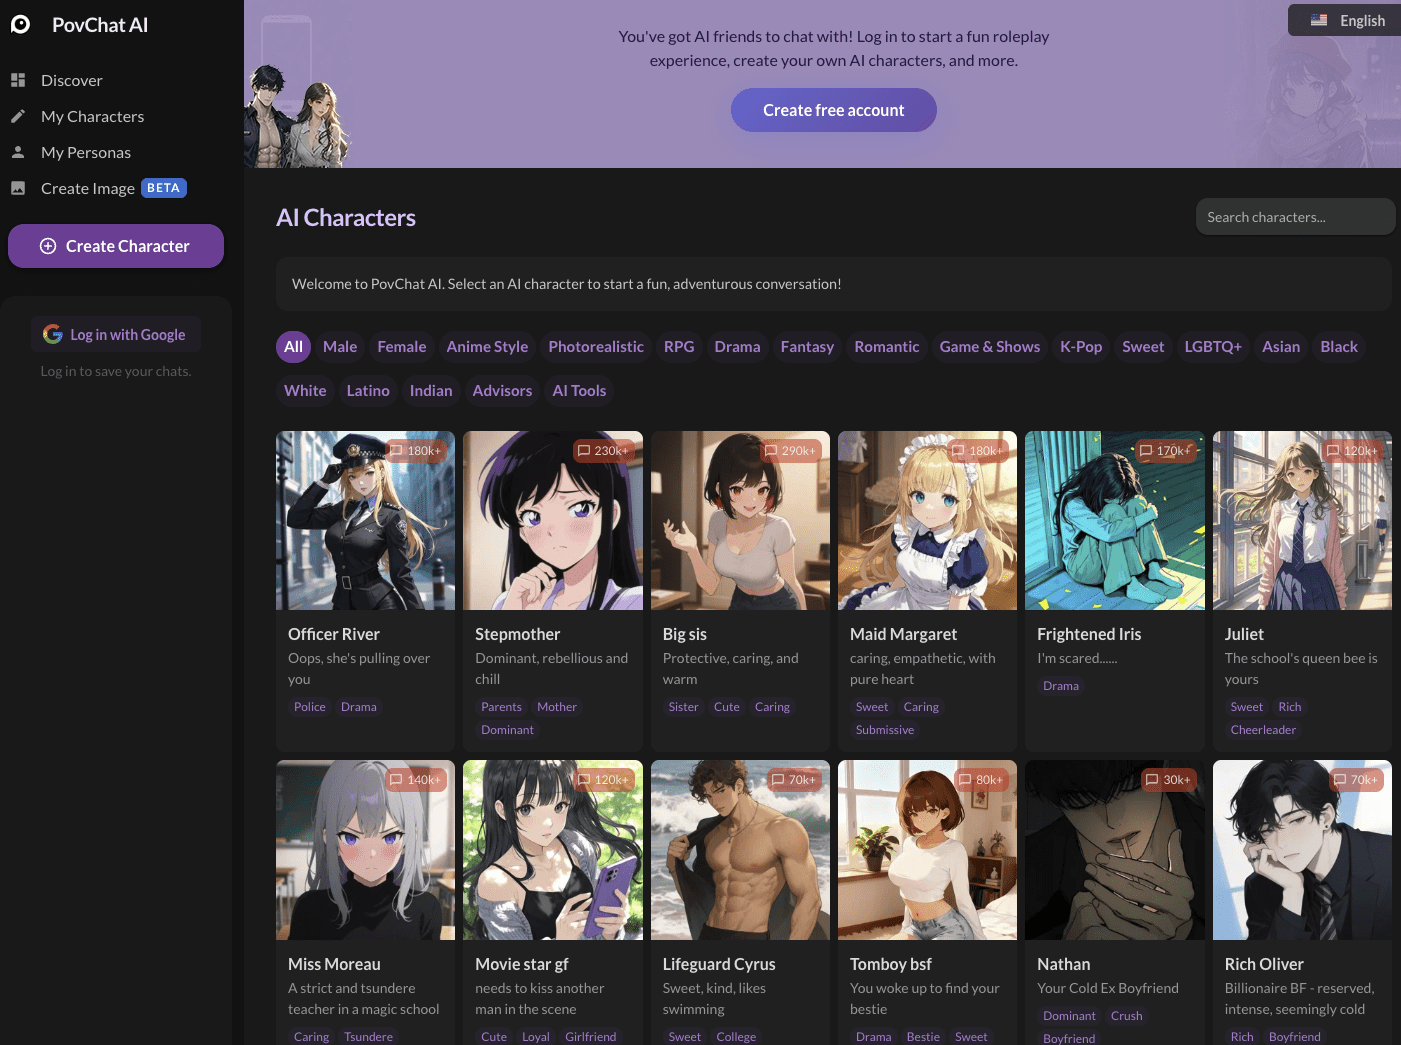Open the English language selector

pos(1345,20)
